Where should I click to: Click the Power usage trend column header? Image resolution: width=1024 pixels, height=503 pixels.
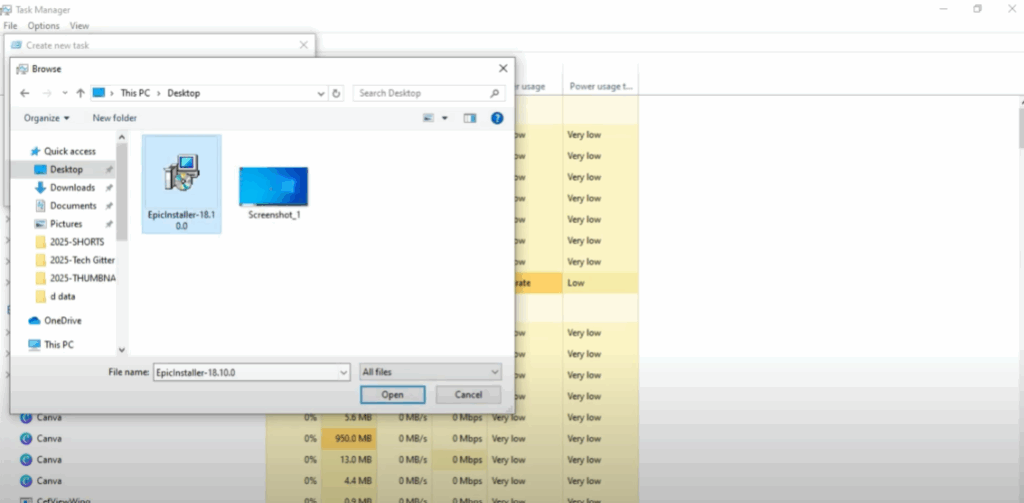point(601,86)
